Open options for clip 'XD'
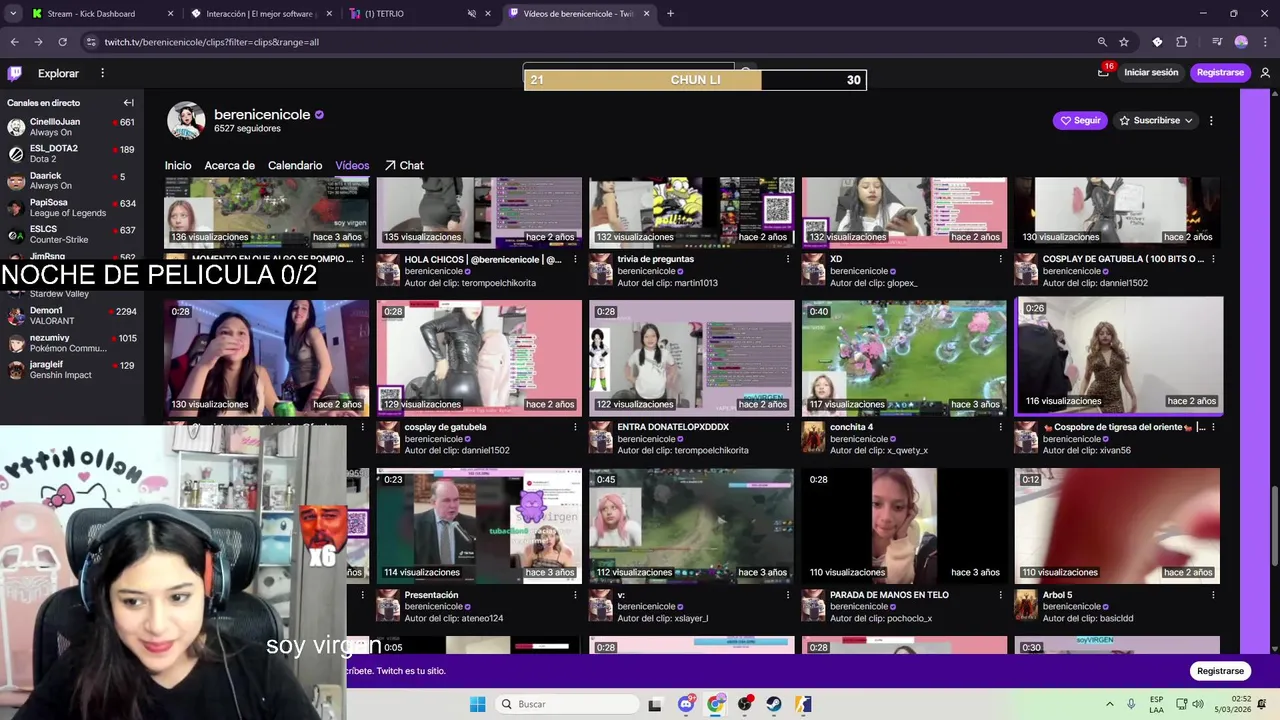The width and height of the screenshot is (1280, 720). [1000, 259]
